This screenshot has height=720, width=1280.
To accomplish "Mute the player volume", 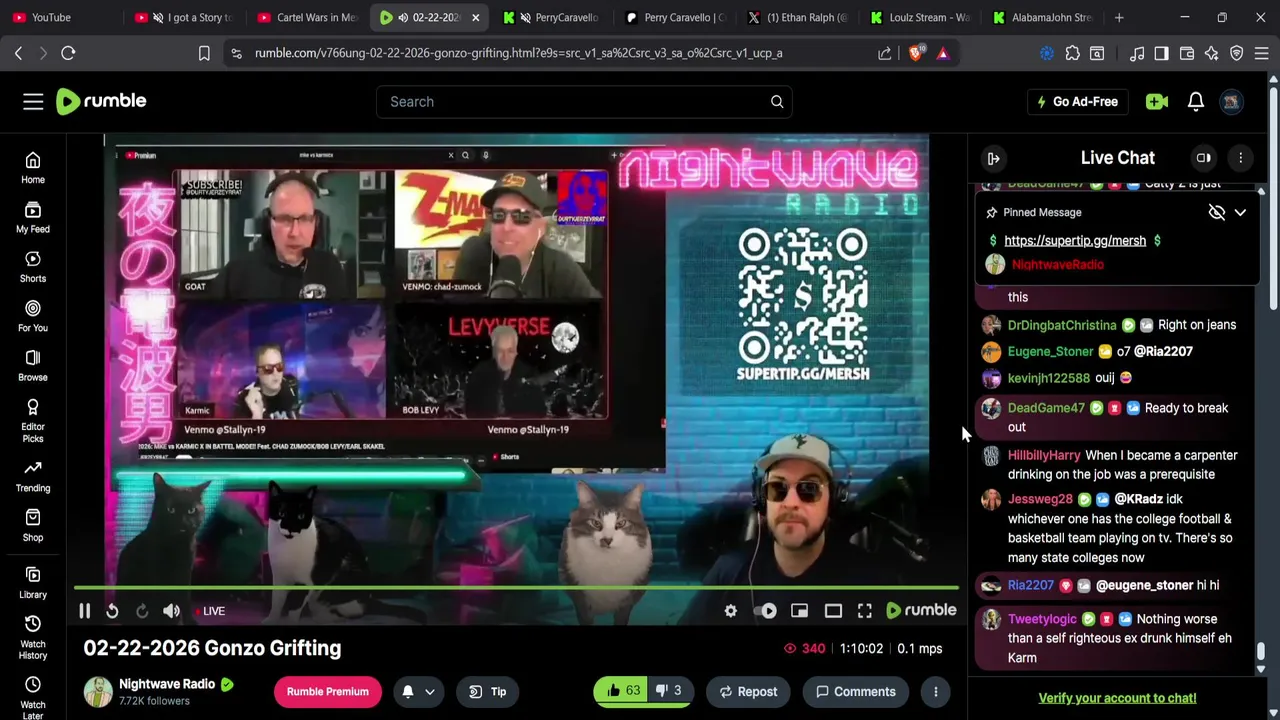I will (172, 611).
